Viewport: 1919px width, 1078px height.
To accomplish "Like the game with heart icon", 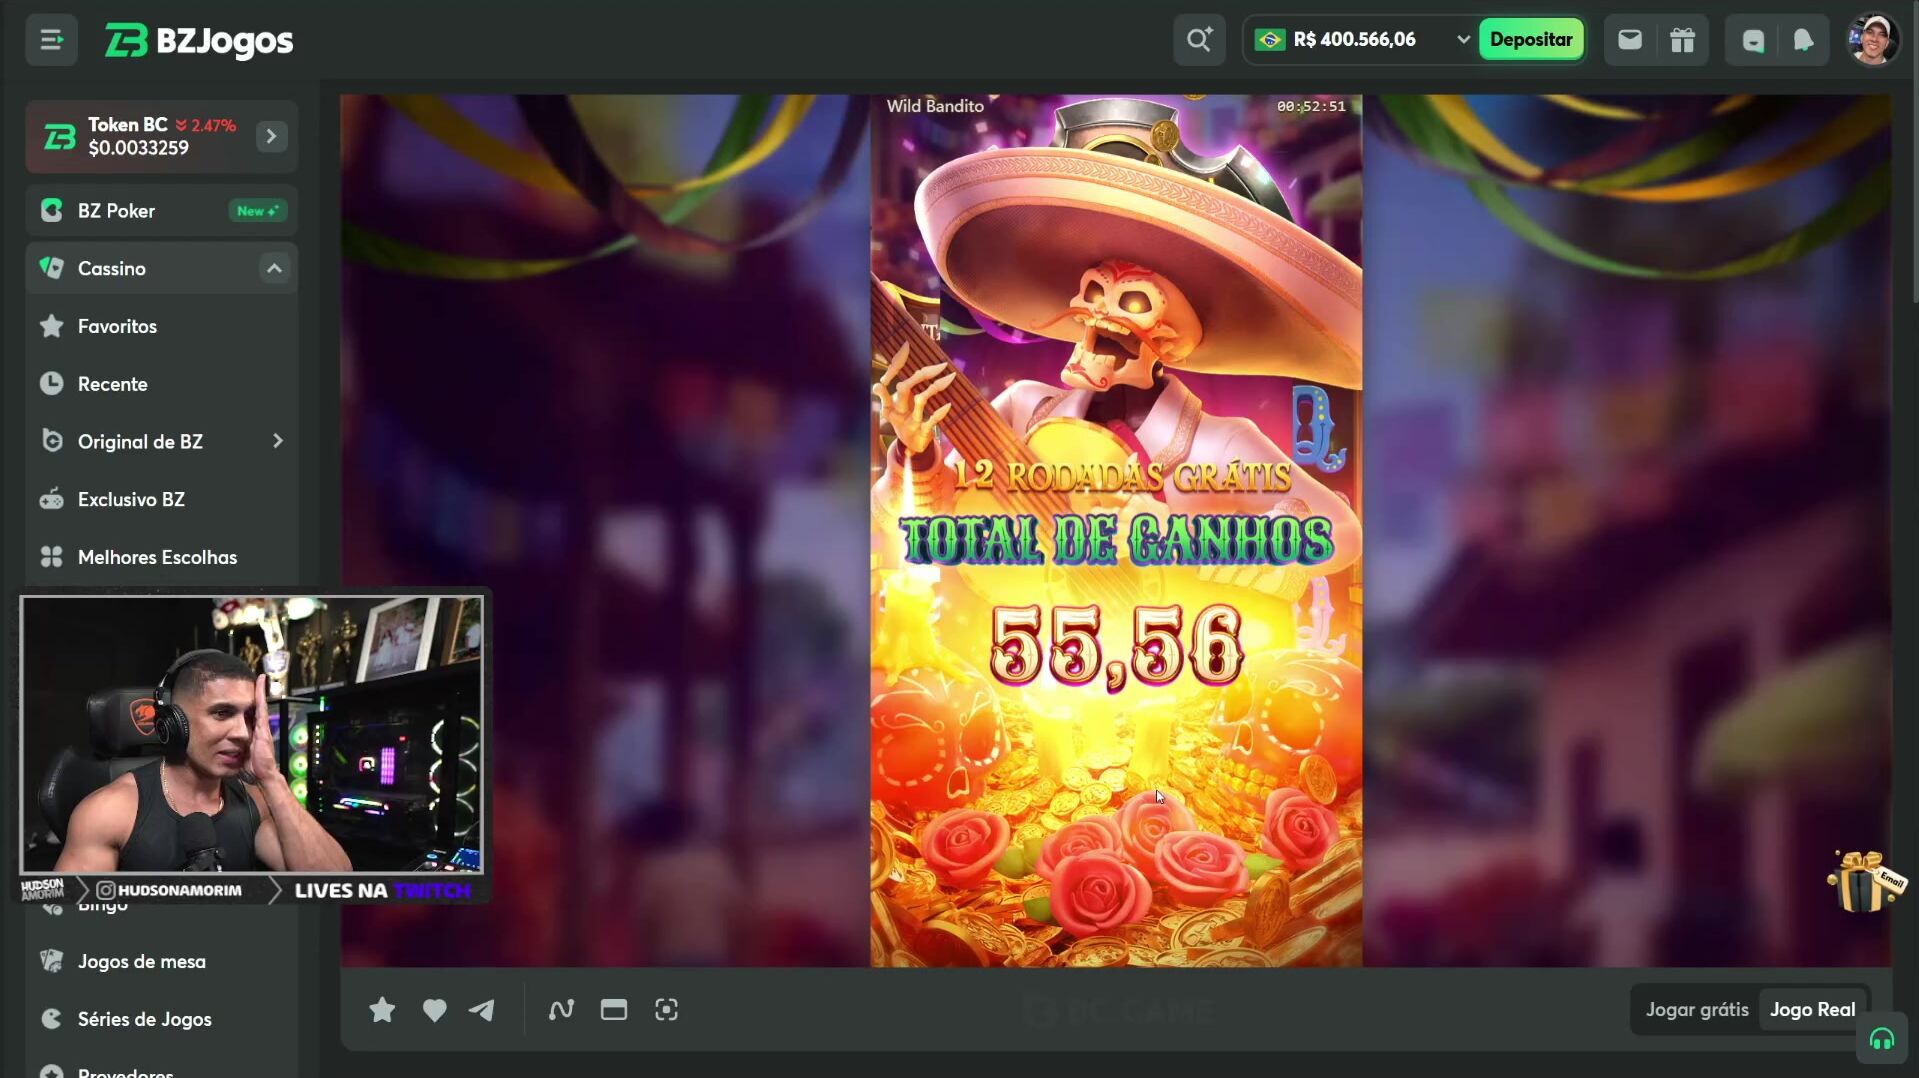I will tap(434, 1010).
